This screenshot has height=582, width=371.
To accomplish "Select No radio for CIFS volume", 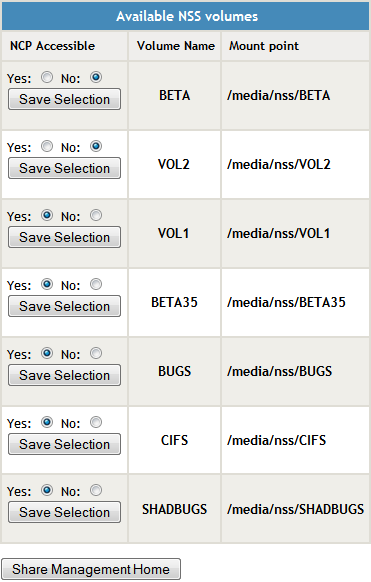I will [96, 422].
